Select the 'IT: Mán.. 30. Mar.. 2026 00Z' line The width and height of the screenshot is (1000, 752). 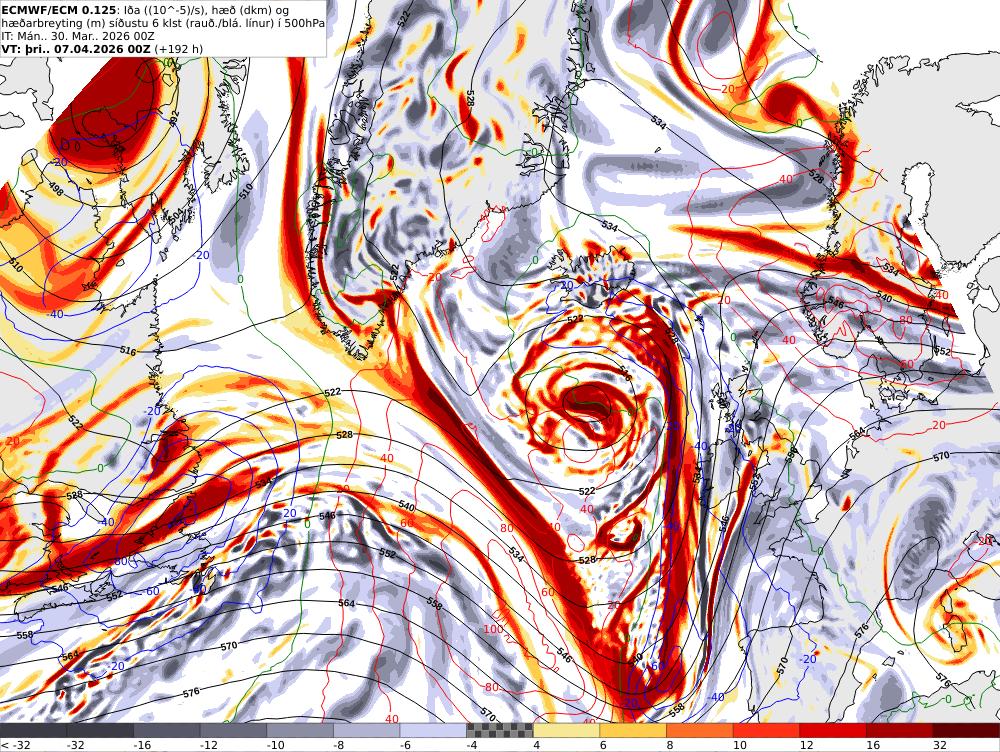(78, 36)
